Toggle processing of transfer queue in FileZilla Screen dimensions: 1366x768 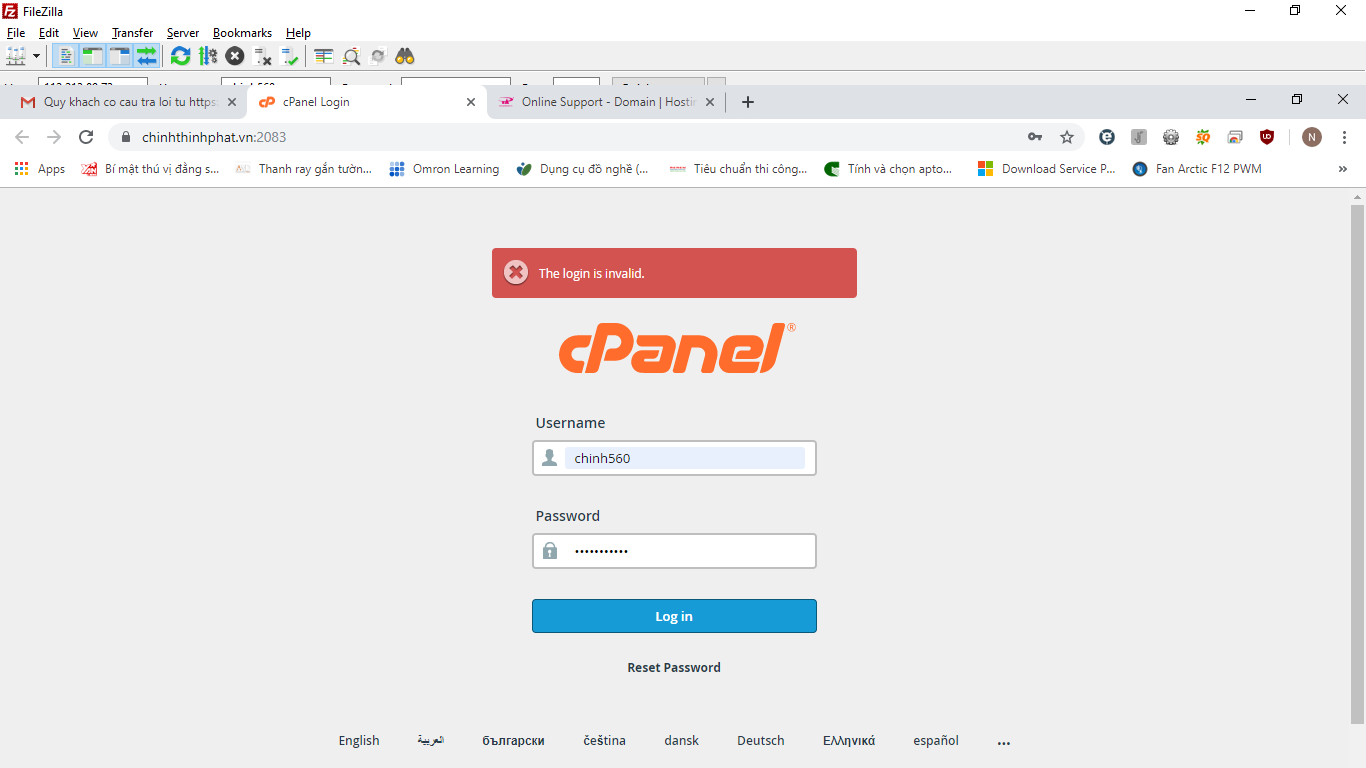point(208,56)
